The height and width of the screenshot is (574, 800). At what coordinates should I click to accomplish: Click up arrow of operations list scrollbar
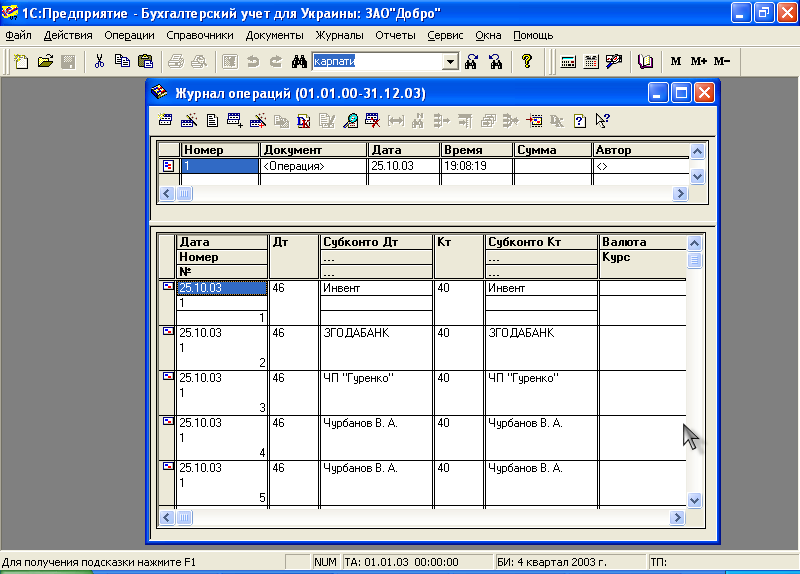point(697,151)
